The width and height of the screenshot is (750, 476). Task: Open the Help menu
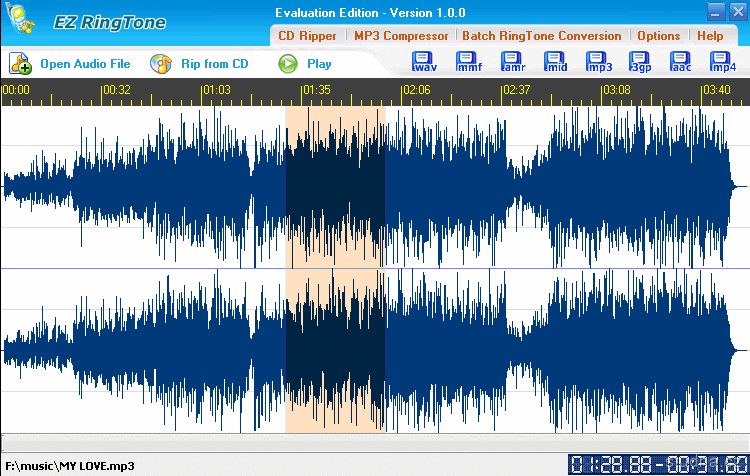710,36
